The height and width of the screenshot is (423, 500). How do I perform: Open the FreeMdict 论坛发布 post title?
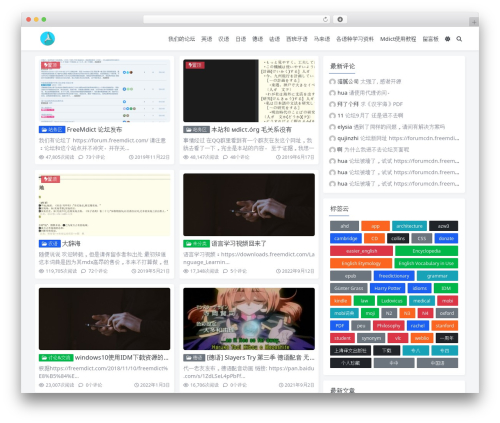coord(94,130)
